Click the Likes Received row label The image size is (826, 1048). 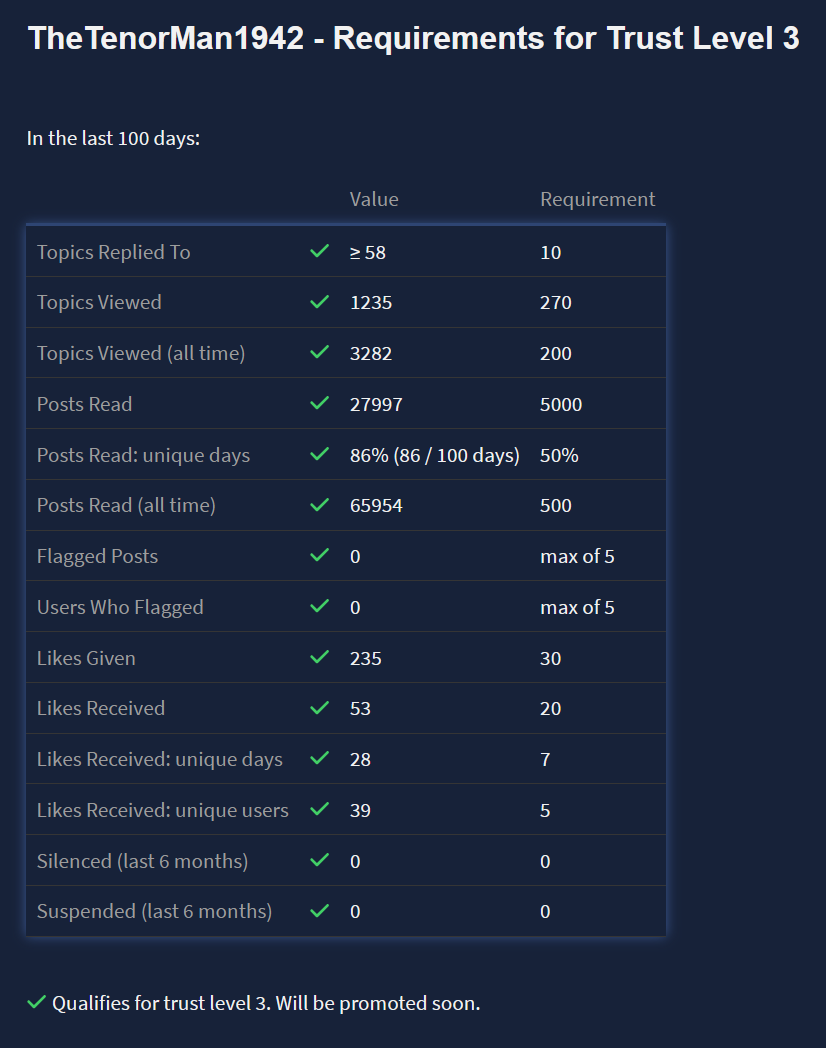(x=101, y=708)
